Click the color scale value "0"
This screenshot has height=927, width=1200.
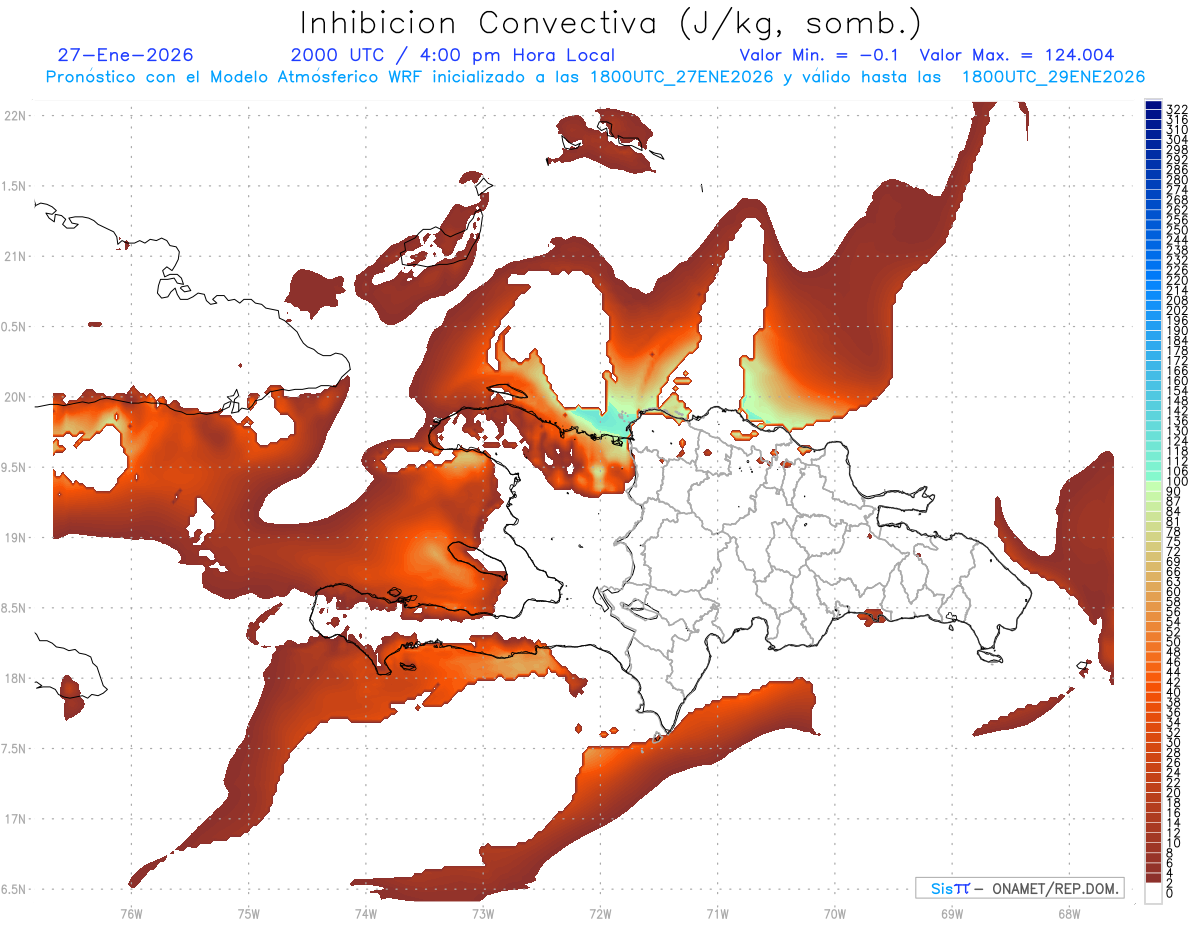point(1169,892)
